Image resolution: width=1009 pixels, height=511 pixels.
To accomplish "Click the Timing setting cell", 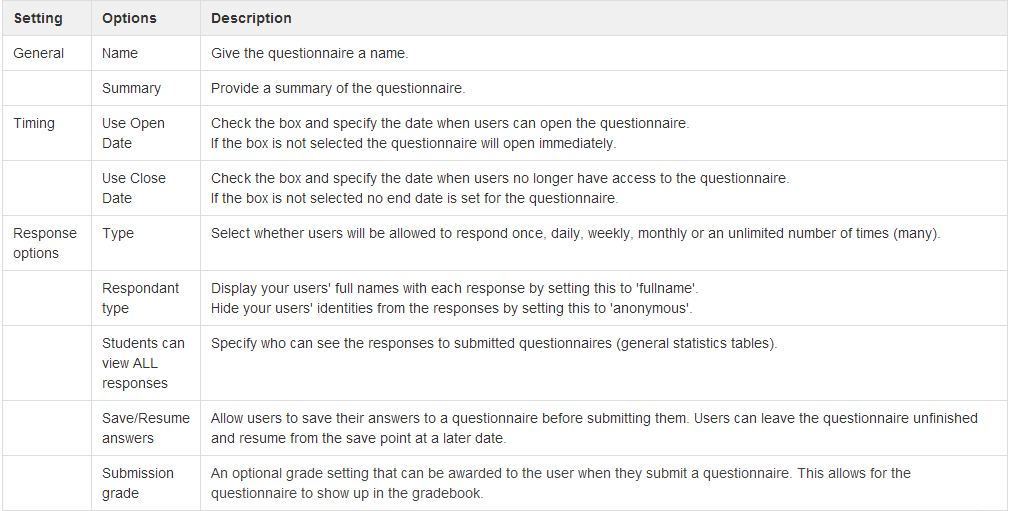I will pos(34,123).
